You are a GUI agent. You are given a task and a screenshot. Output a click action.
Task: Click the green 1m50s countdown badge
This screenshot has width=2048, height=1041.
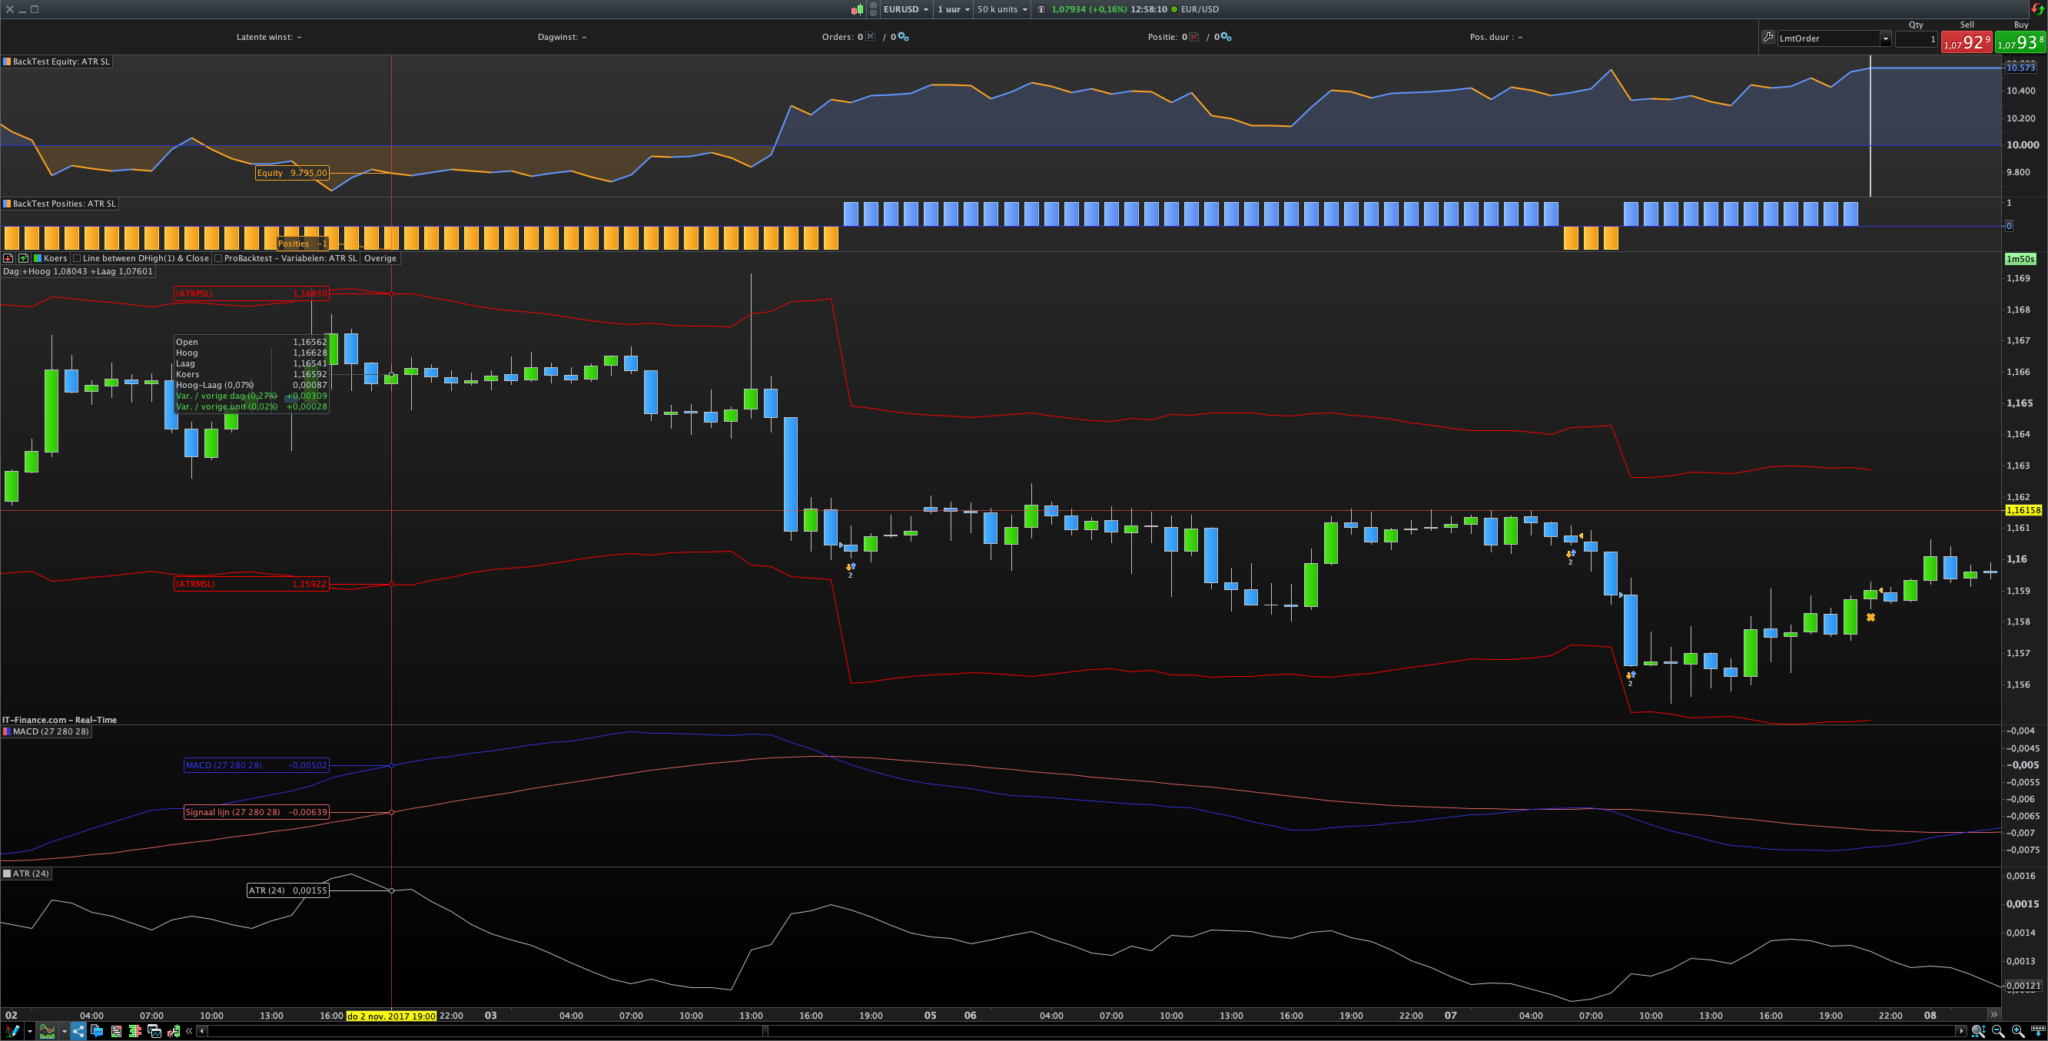click(x=2021, y=259)
